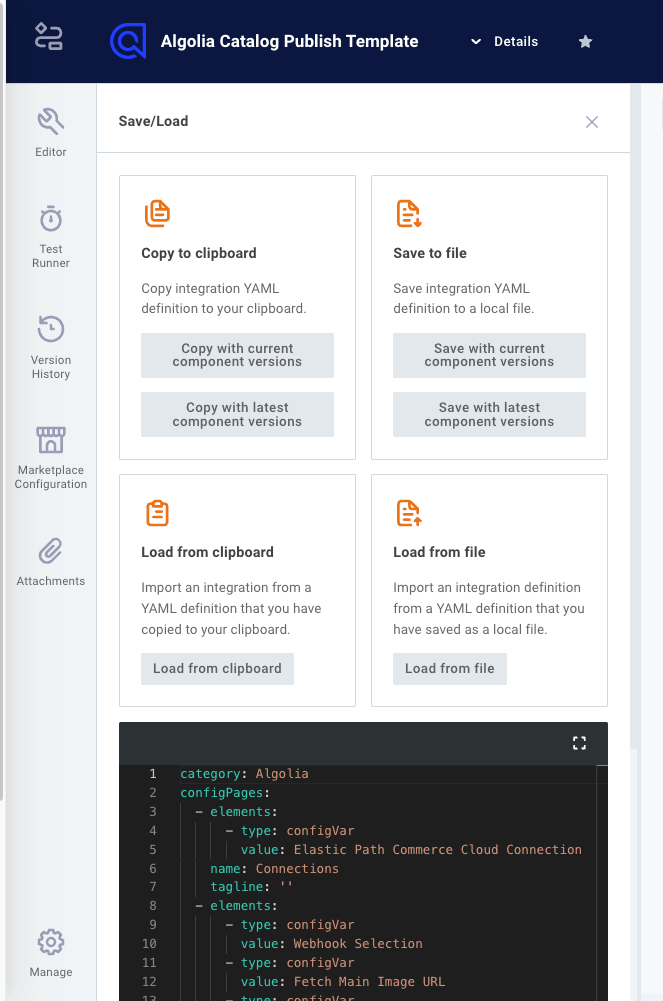The height and width of the screenshot is (1001, 663).
Task: Click the 'category: Algolia' code line
Action: tap(244, 774)
